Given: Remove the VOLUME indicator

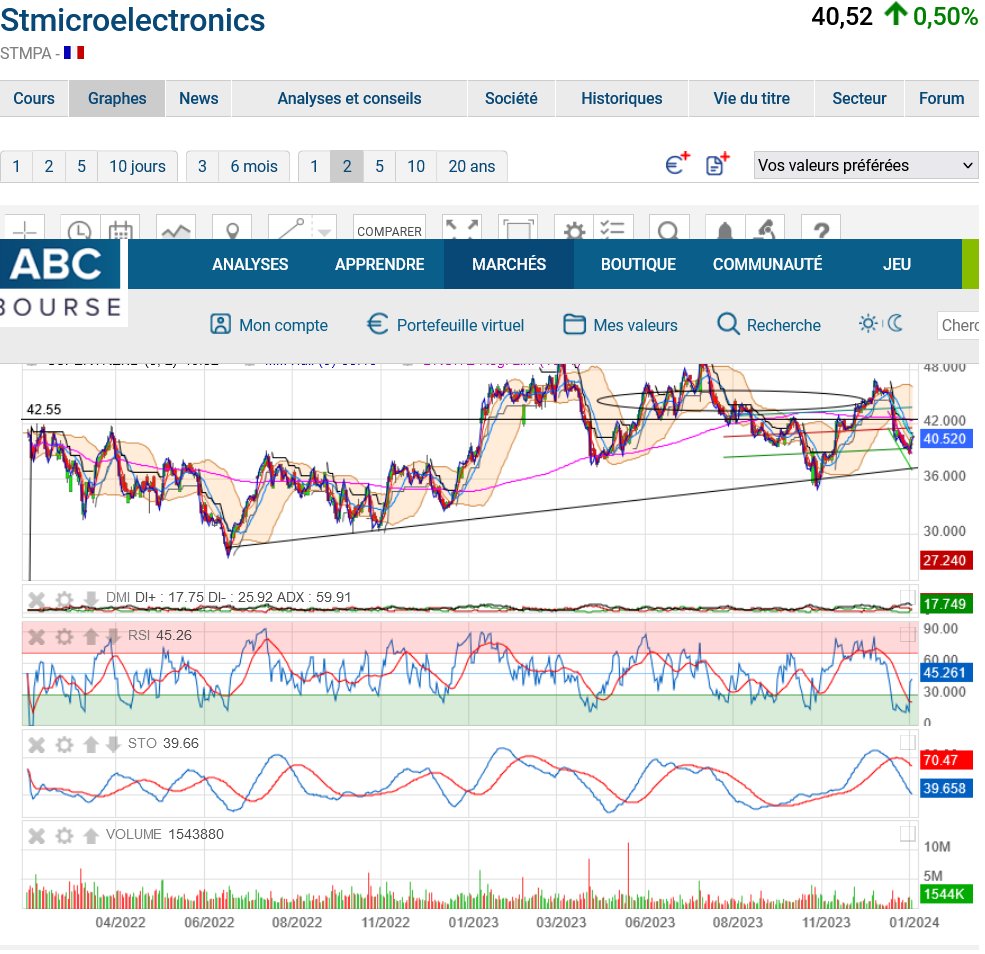Looking at the screenshot, I should (36, 837).
